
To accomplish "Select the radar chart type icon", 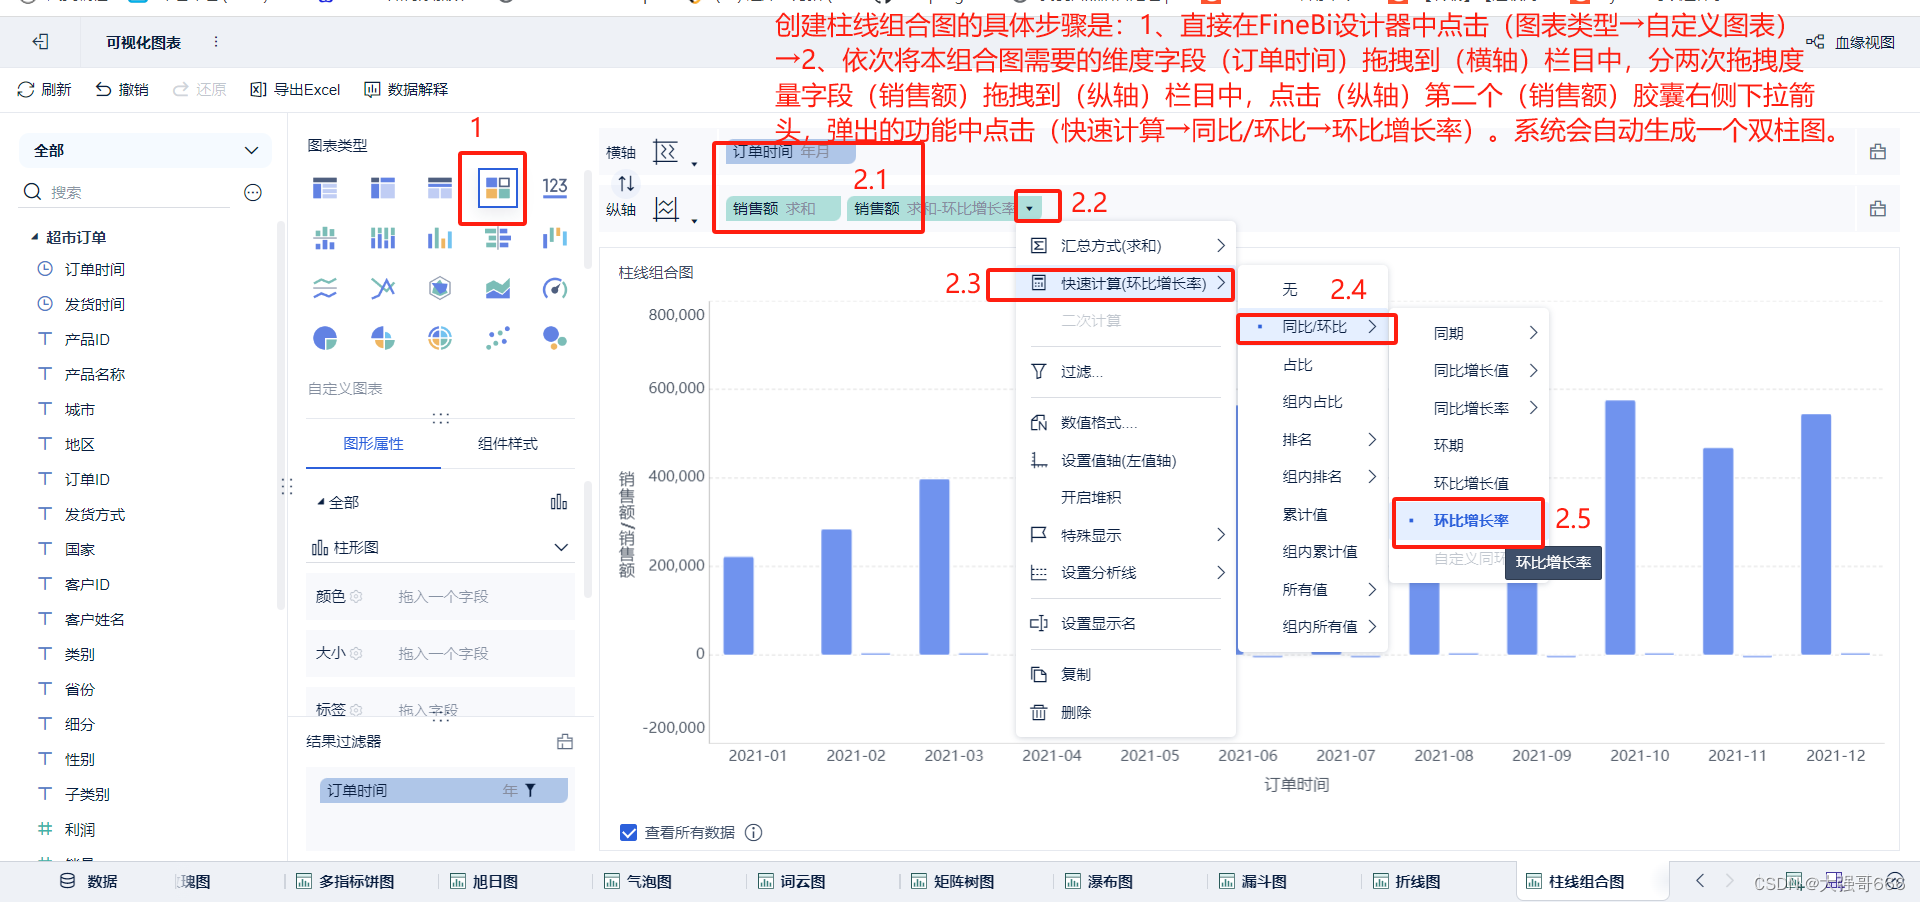I will (x=440, y=288).
